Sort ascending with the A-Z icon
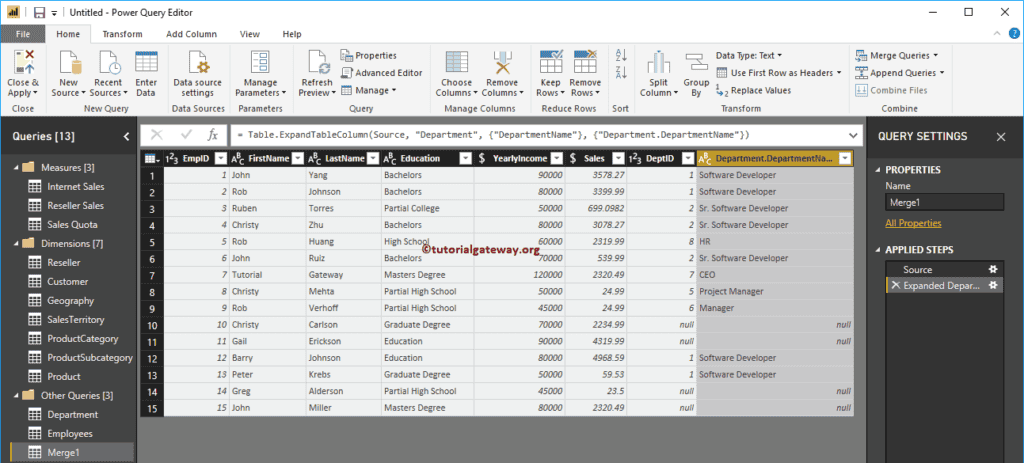1024x463 pixels. (621, 56)
